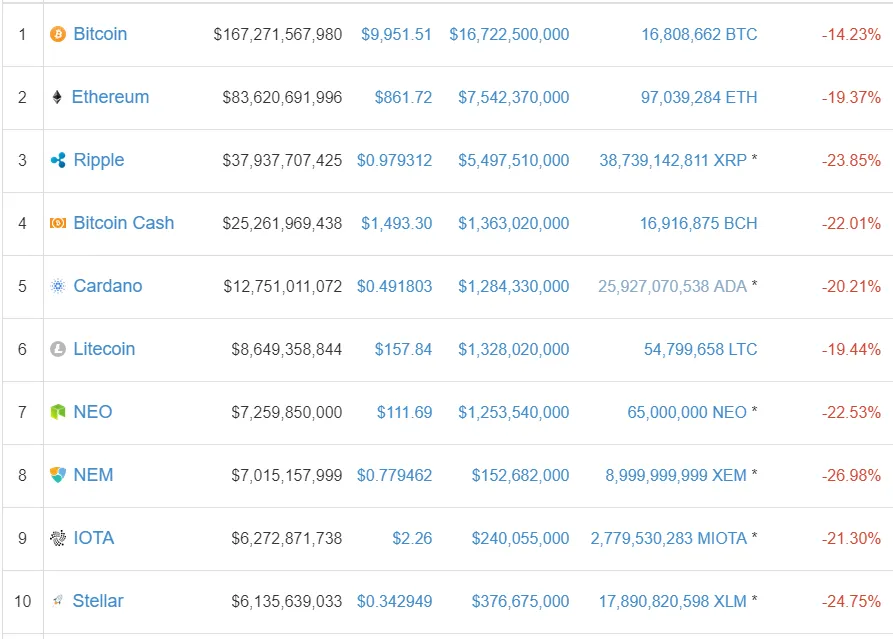Click Bitcoin Cash price $1,493.30
Viewport: 893px width, 639px height.
(x=396, y=224)
